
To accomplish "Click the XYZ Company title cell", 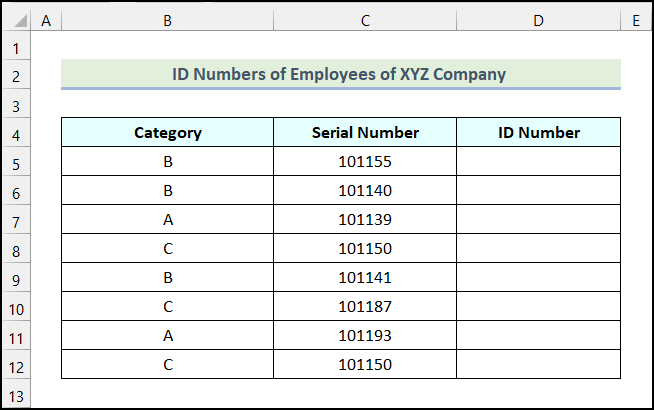I will [x=340, y=74].
